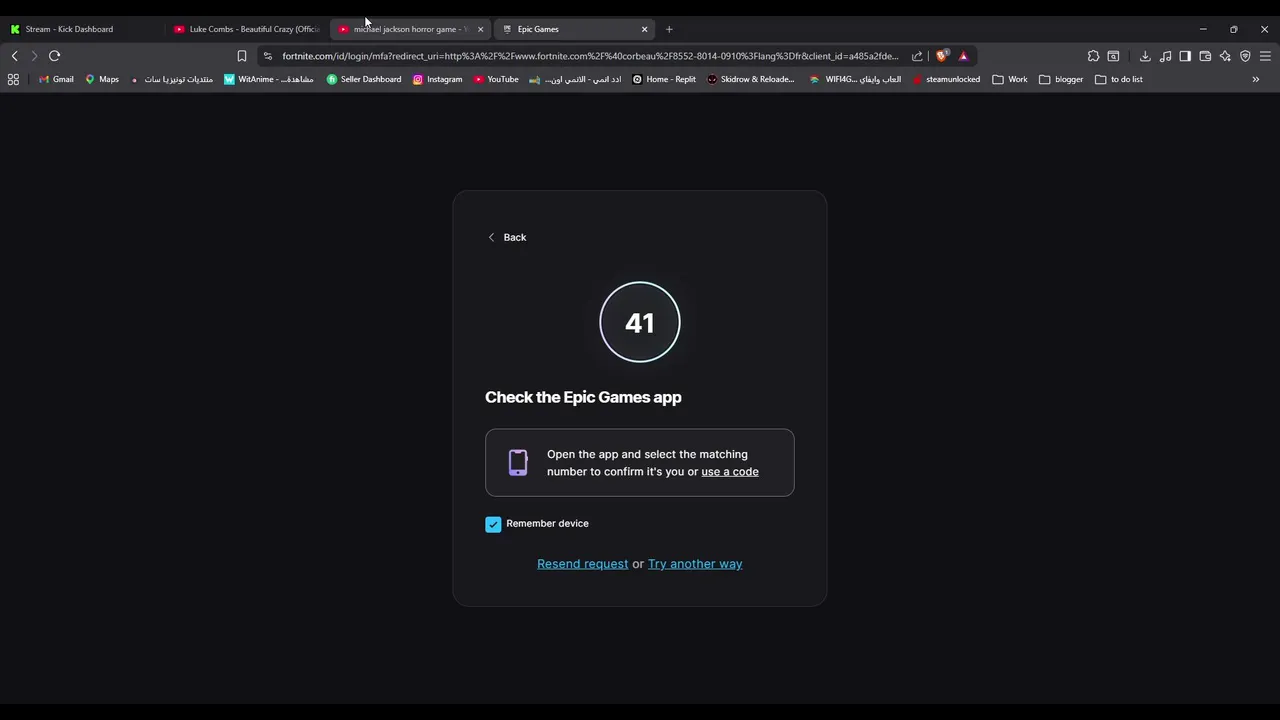1280x720 pixels.
Task: Restore down the browser window
Action: coord(1234,29)
